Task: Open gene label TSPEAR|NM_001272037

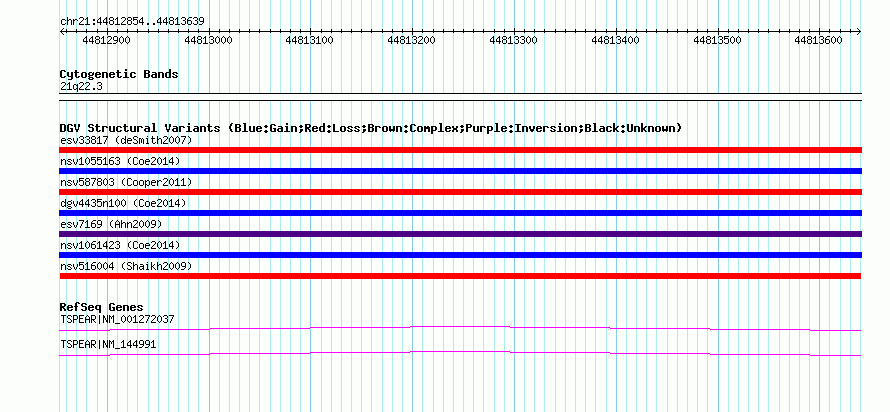Action: tap(117, 319)
